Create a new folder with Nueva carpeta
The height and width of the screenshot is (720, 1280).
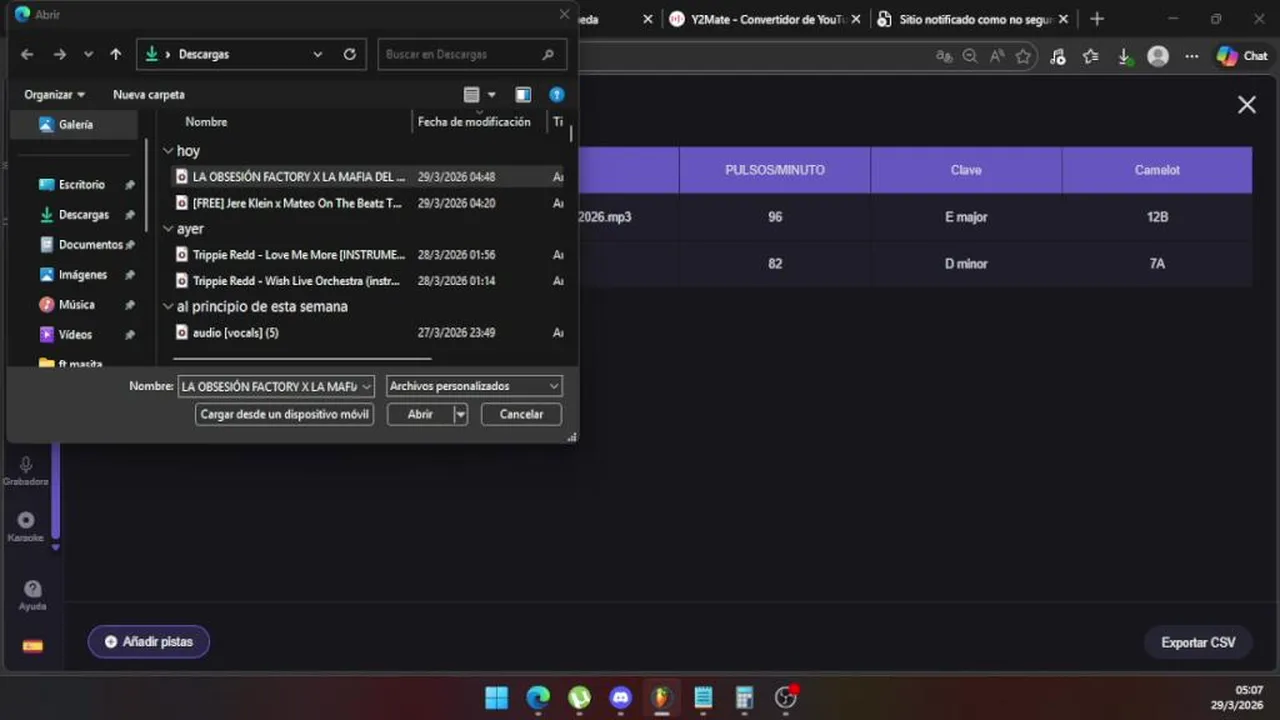click(149, 95)
